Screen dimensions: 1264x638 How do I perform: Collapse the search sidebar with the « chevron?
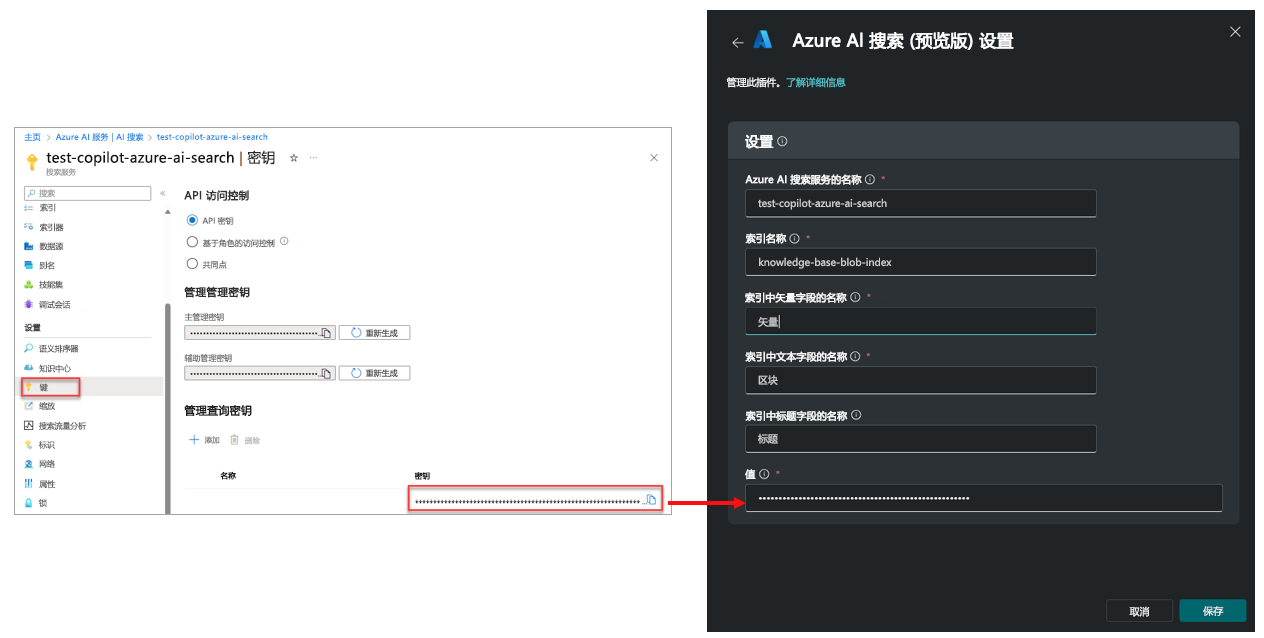coord(162,193)
